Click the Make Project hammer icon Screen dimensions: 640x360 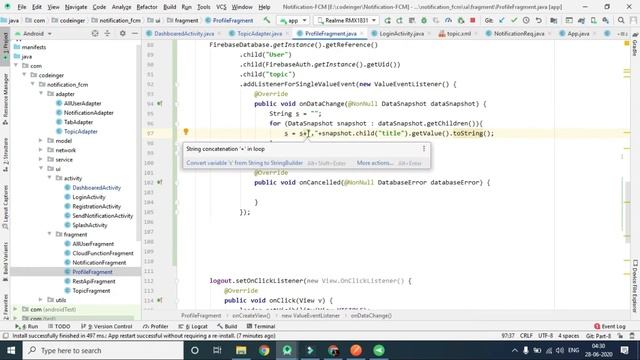[267, 20]
